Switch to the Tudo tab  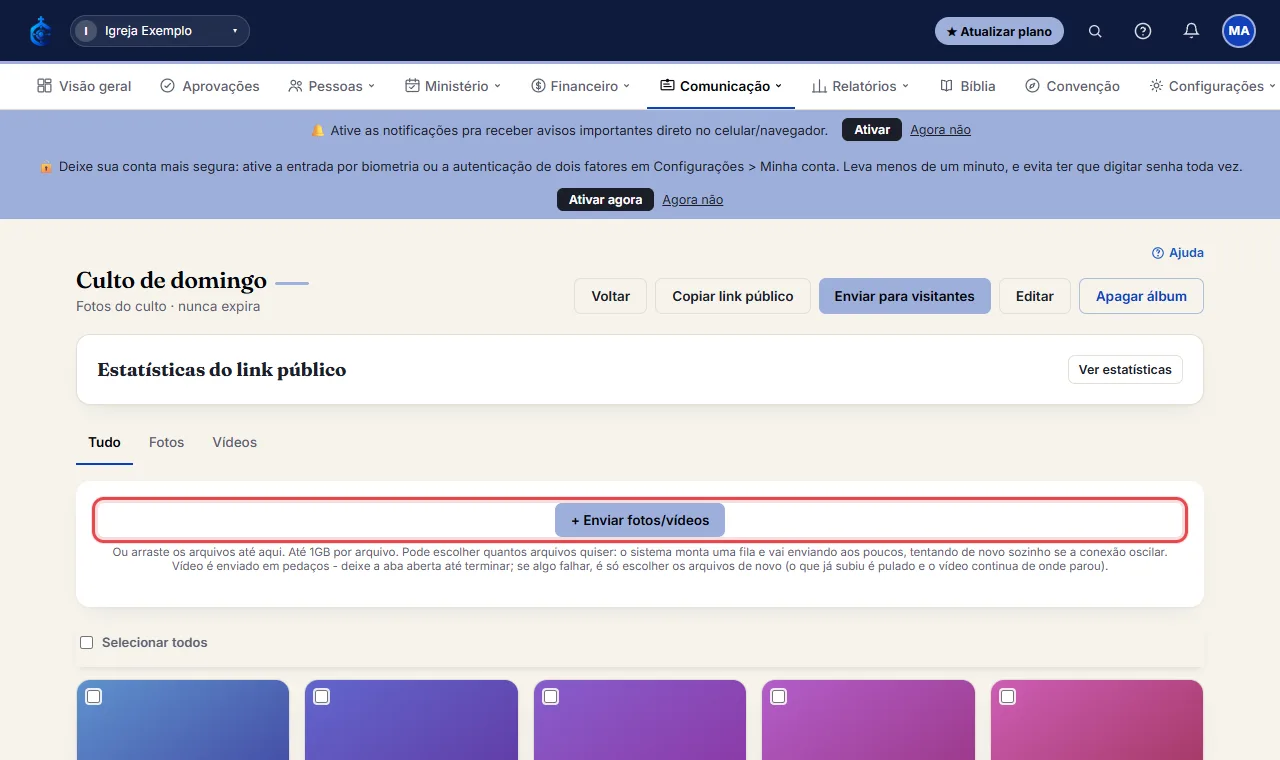point(104,442)
